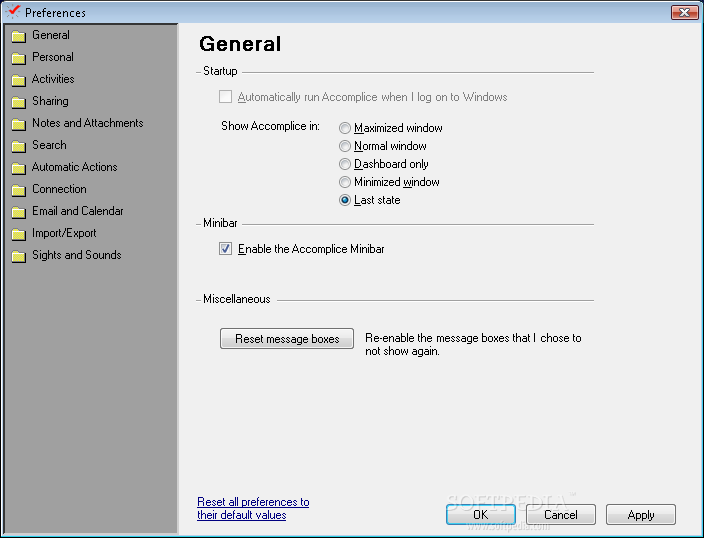
Task: Click Reset all preferences to default values link
Action: point(253,508)
